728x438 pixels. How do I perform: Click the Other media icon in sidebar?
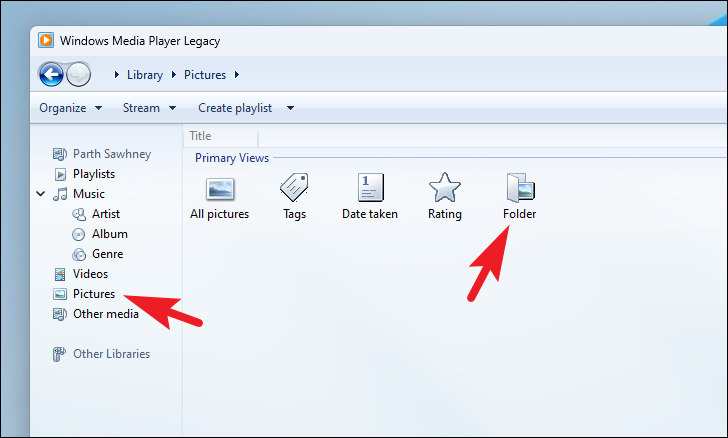60,314
